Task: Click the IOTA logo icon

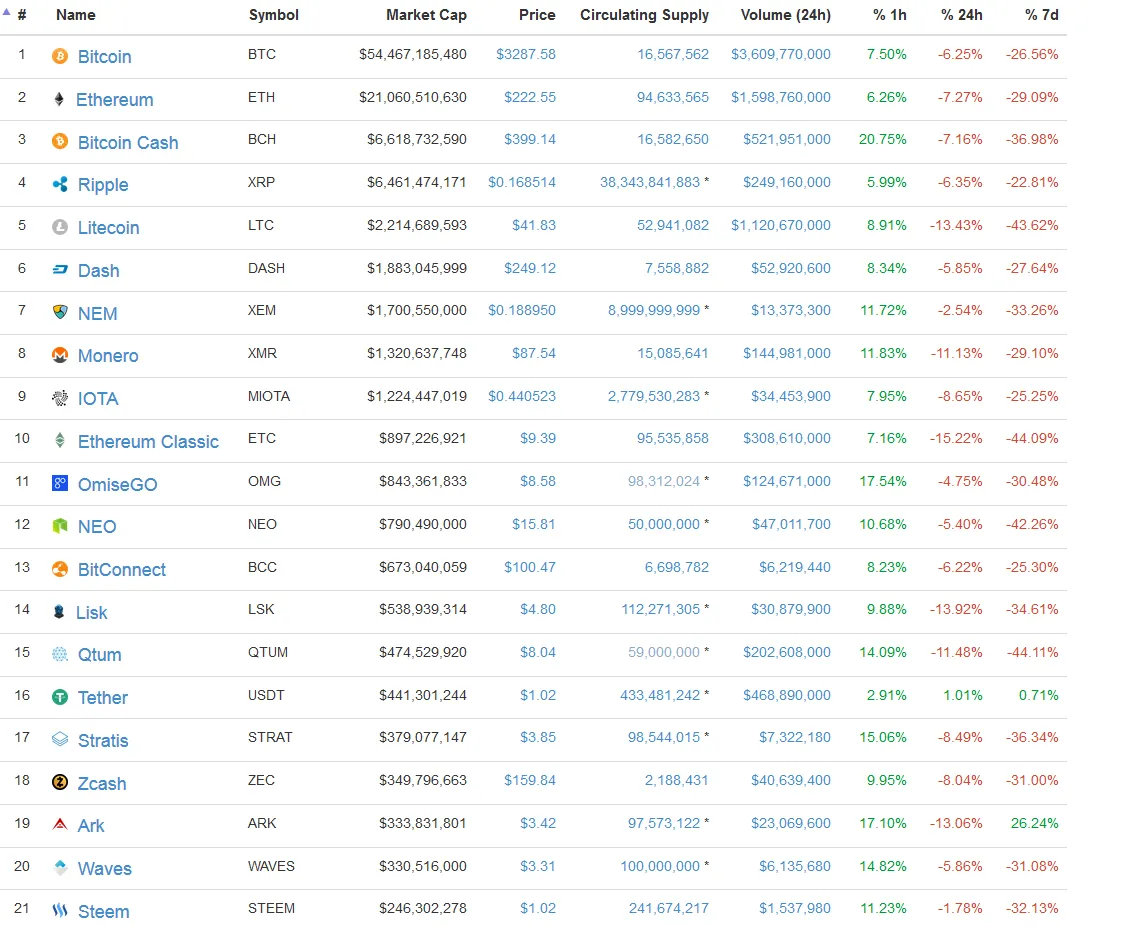Action: [60, 398]
